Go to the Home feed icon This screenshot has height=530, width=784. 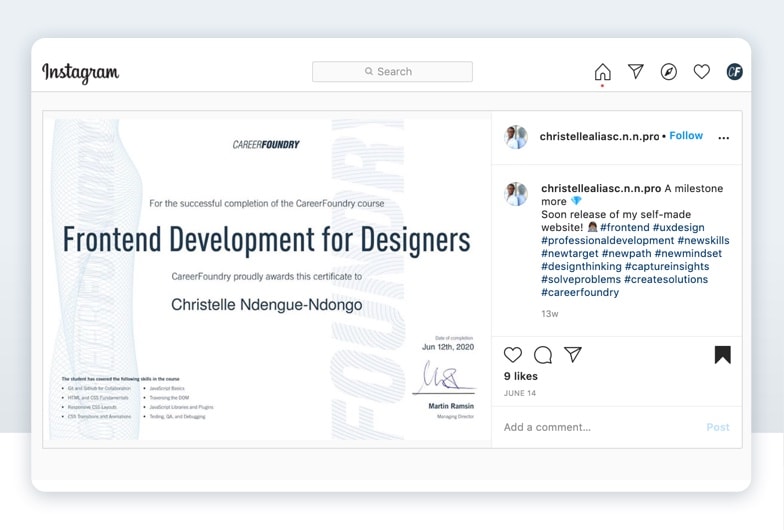[602, 72]
